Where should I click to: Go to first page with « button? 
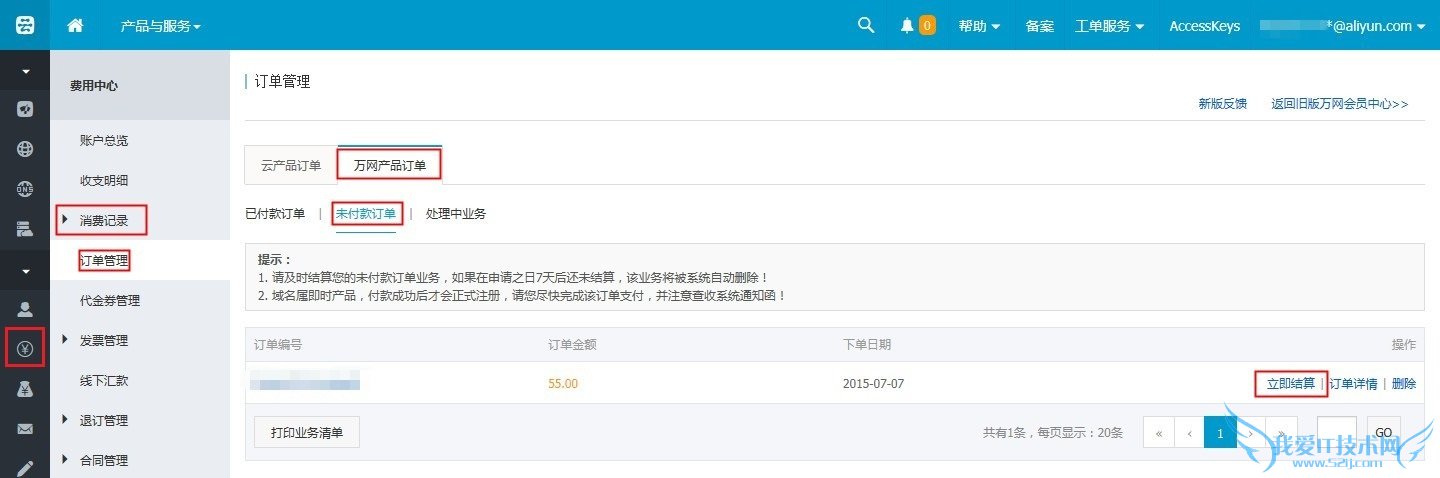(x=1158, y=433)
